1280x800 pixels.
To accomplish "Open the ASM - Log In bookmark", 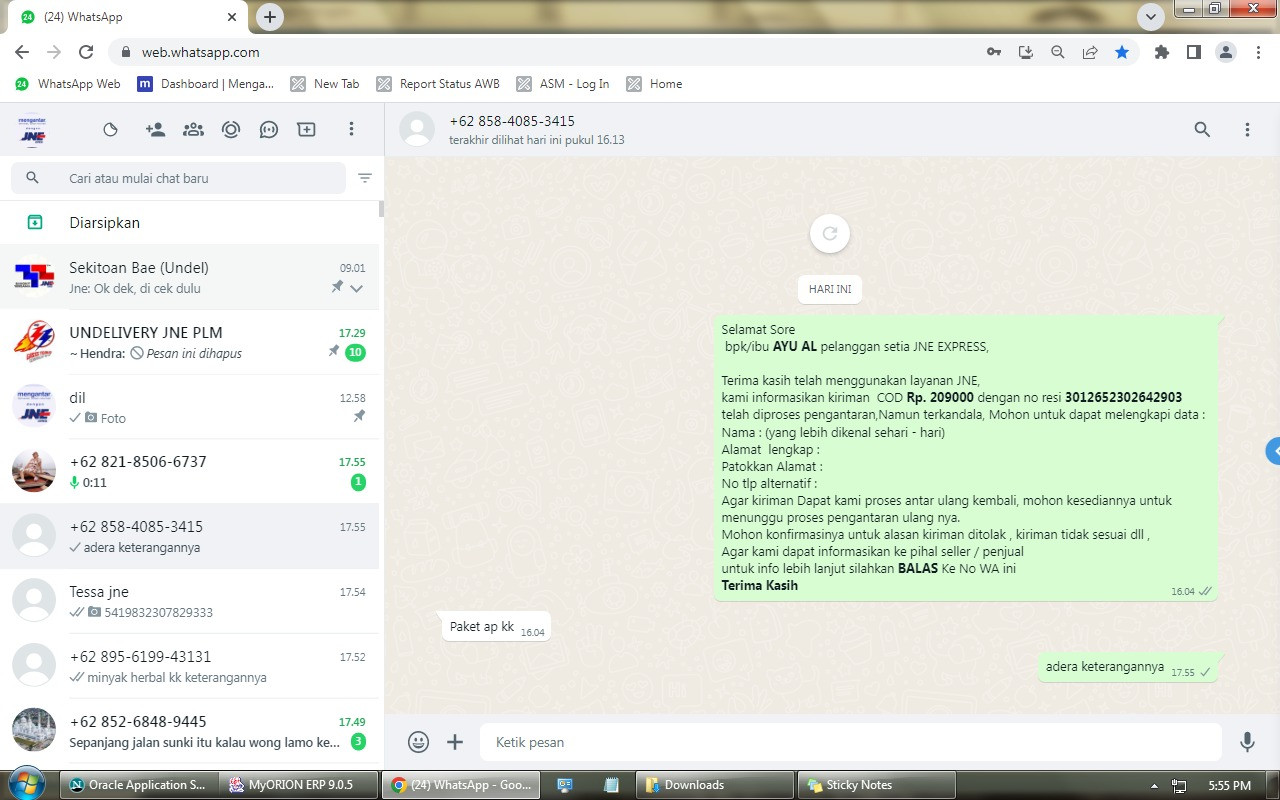I will coord(562,84).
